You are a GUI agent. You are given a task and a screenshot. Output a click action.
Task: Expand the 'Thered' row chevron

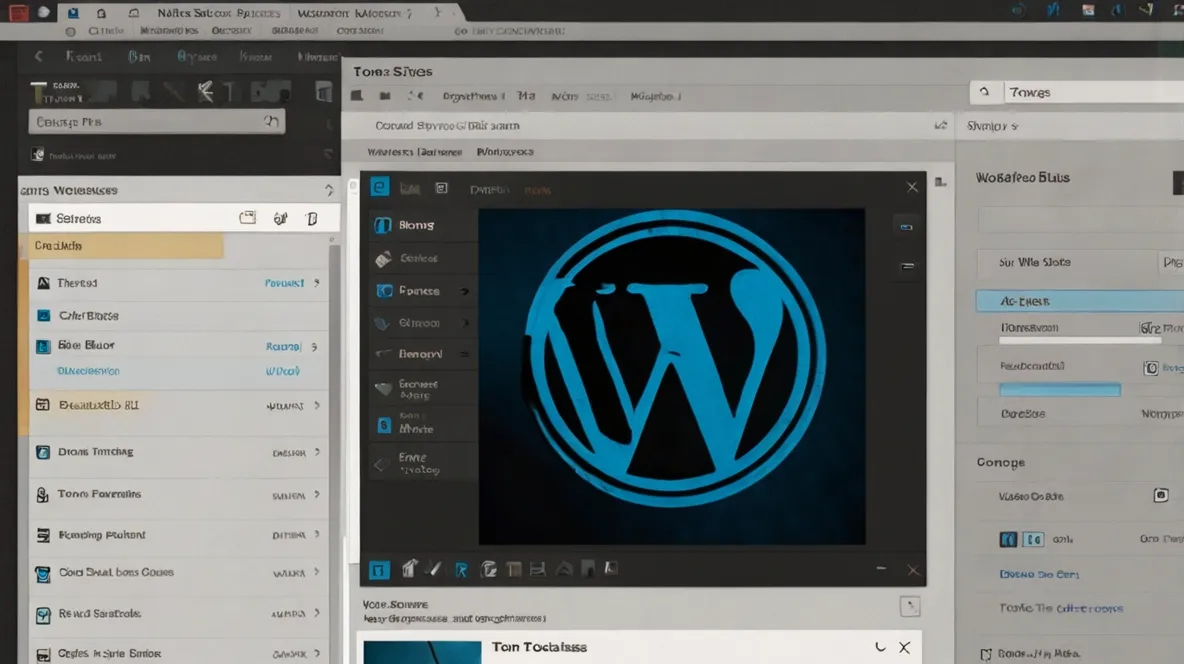(317, 283)
